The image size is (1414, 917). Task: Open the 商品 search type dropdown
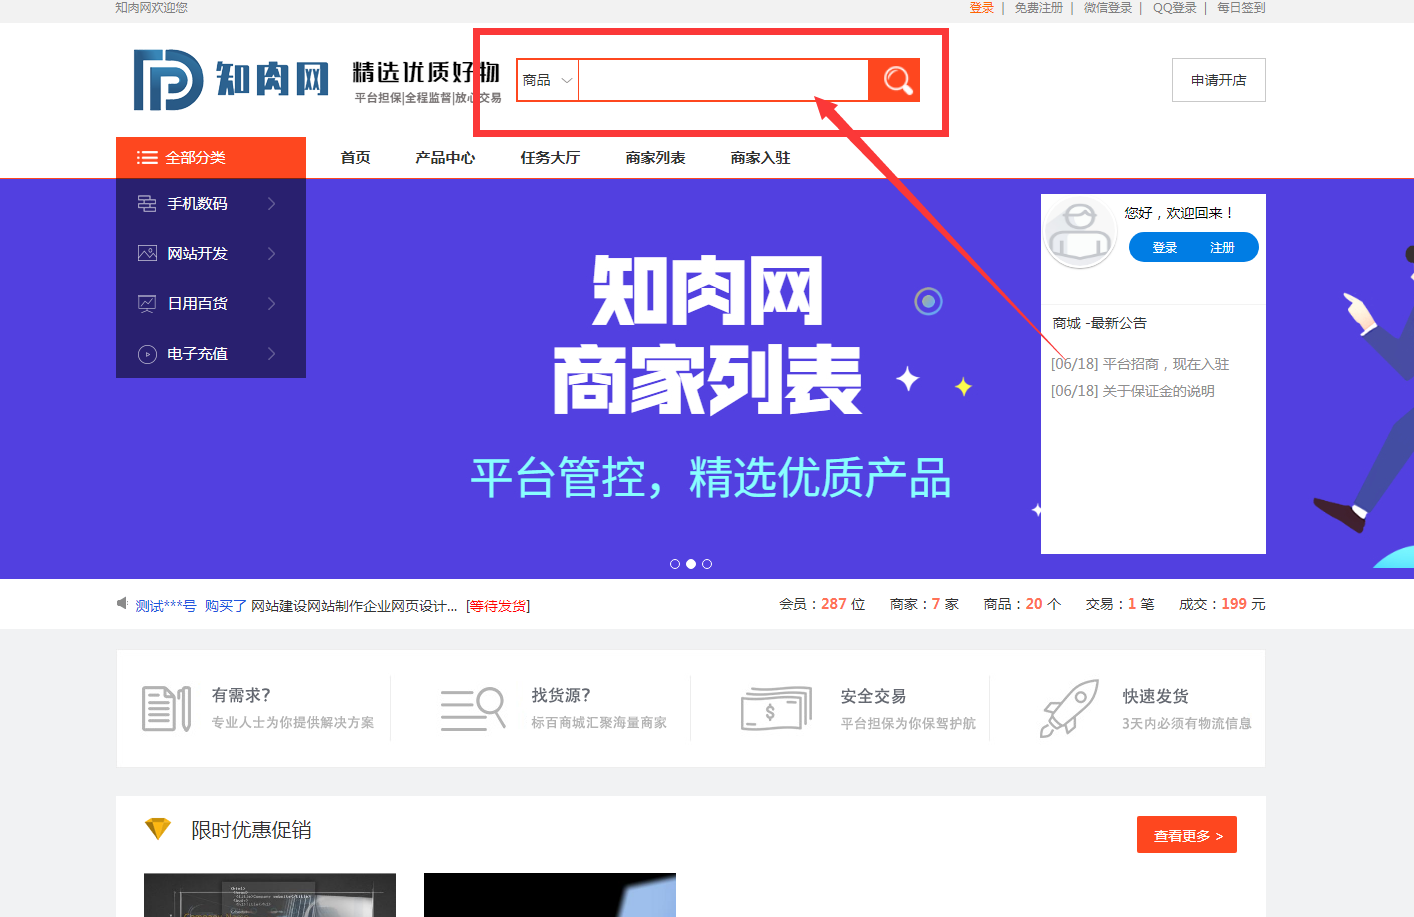pyautogui.click(x=547, y=80)
